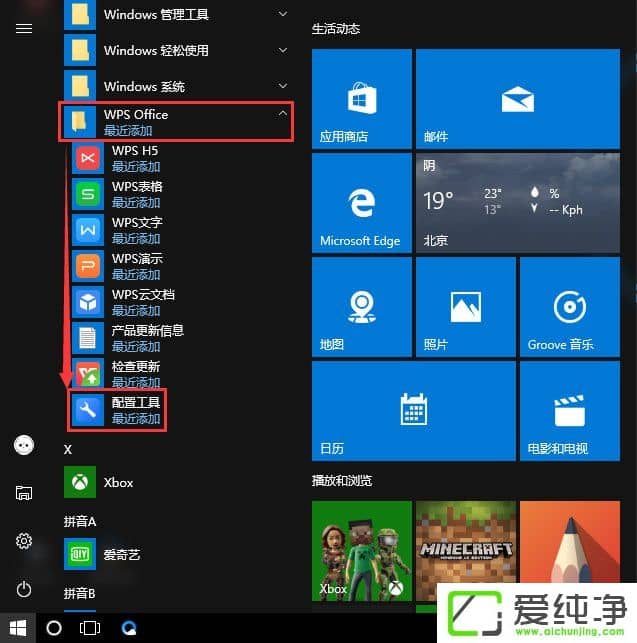Image resolution: width=637 pixels, height=643 pixels.
Task: Open the 日历 Calendar tile
Action: (413, 411)
